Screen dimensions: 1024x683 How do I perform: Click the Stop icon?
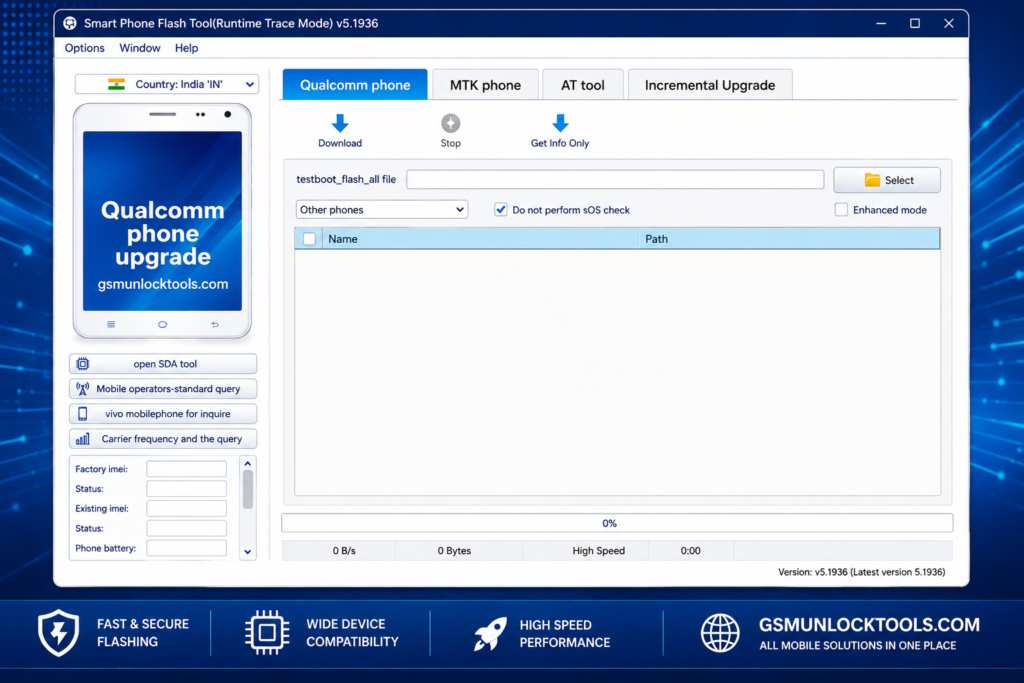click(451, 123)
